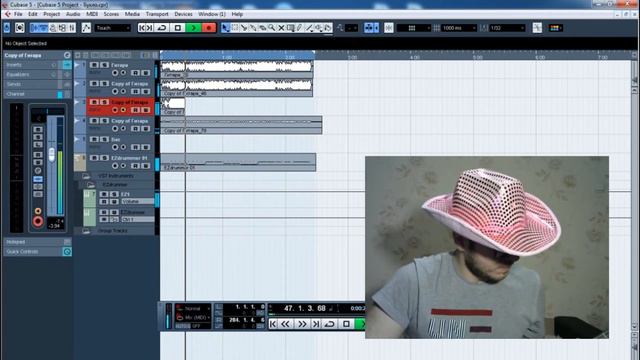Screen dimensions: 640x360
Task: Open the Mixer from toolbar
Action: [x=72, y=28]
